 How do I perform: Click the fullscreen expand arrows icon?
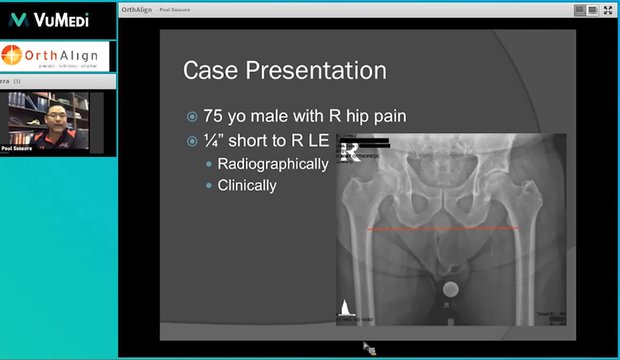[x=608, y=10]
